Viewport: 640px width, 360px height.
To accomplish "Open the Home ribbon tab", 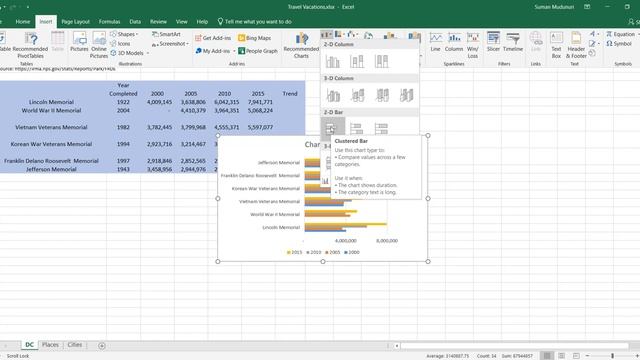I will 22,22.
